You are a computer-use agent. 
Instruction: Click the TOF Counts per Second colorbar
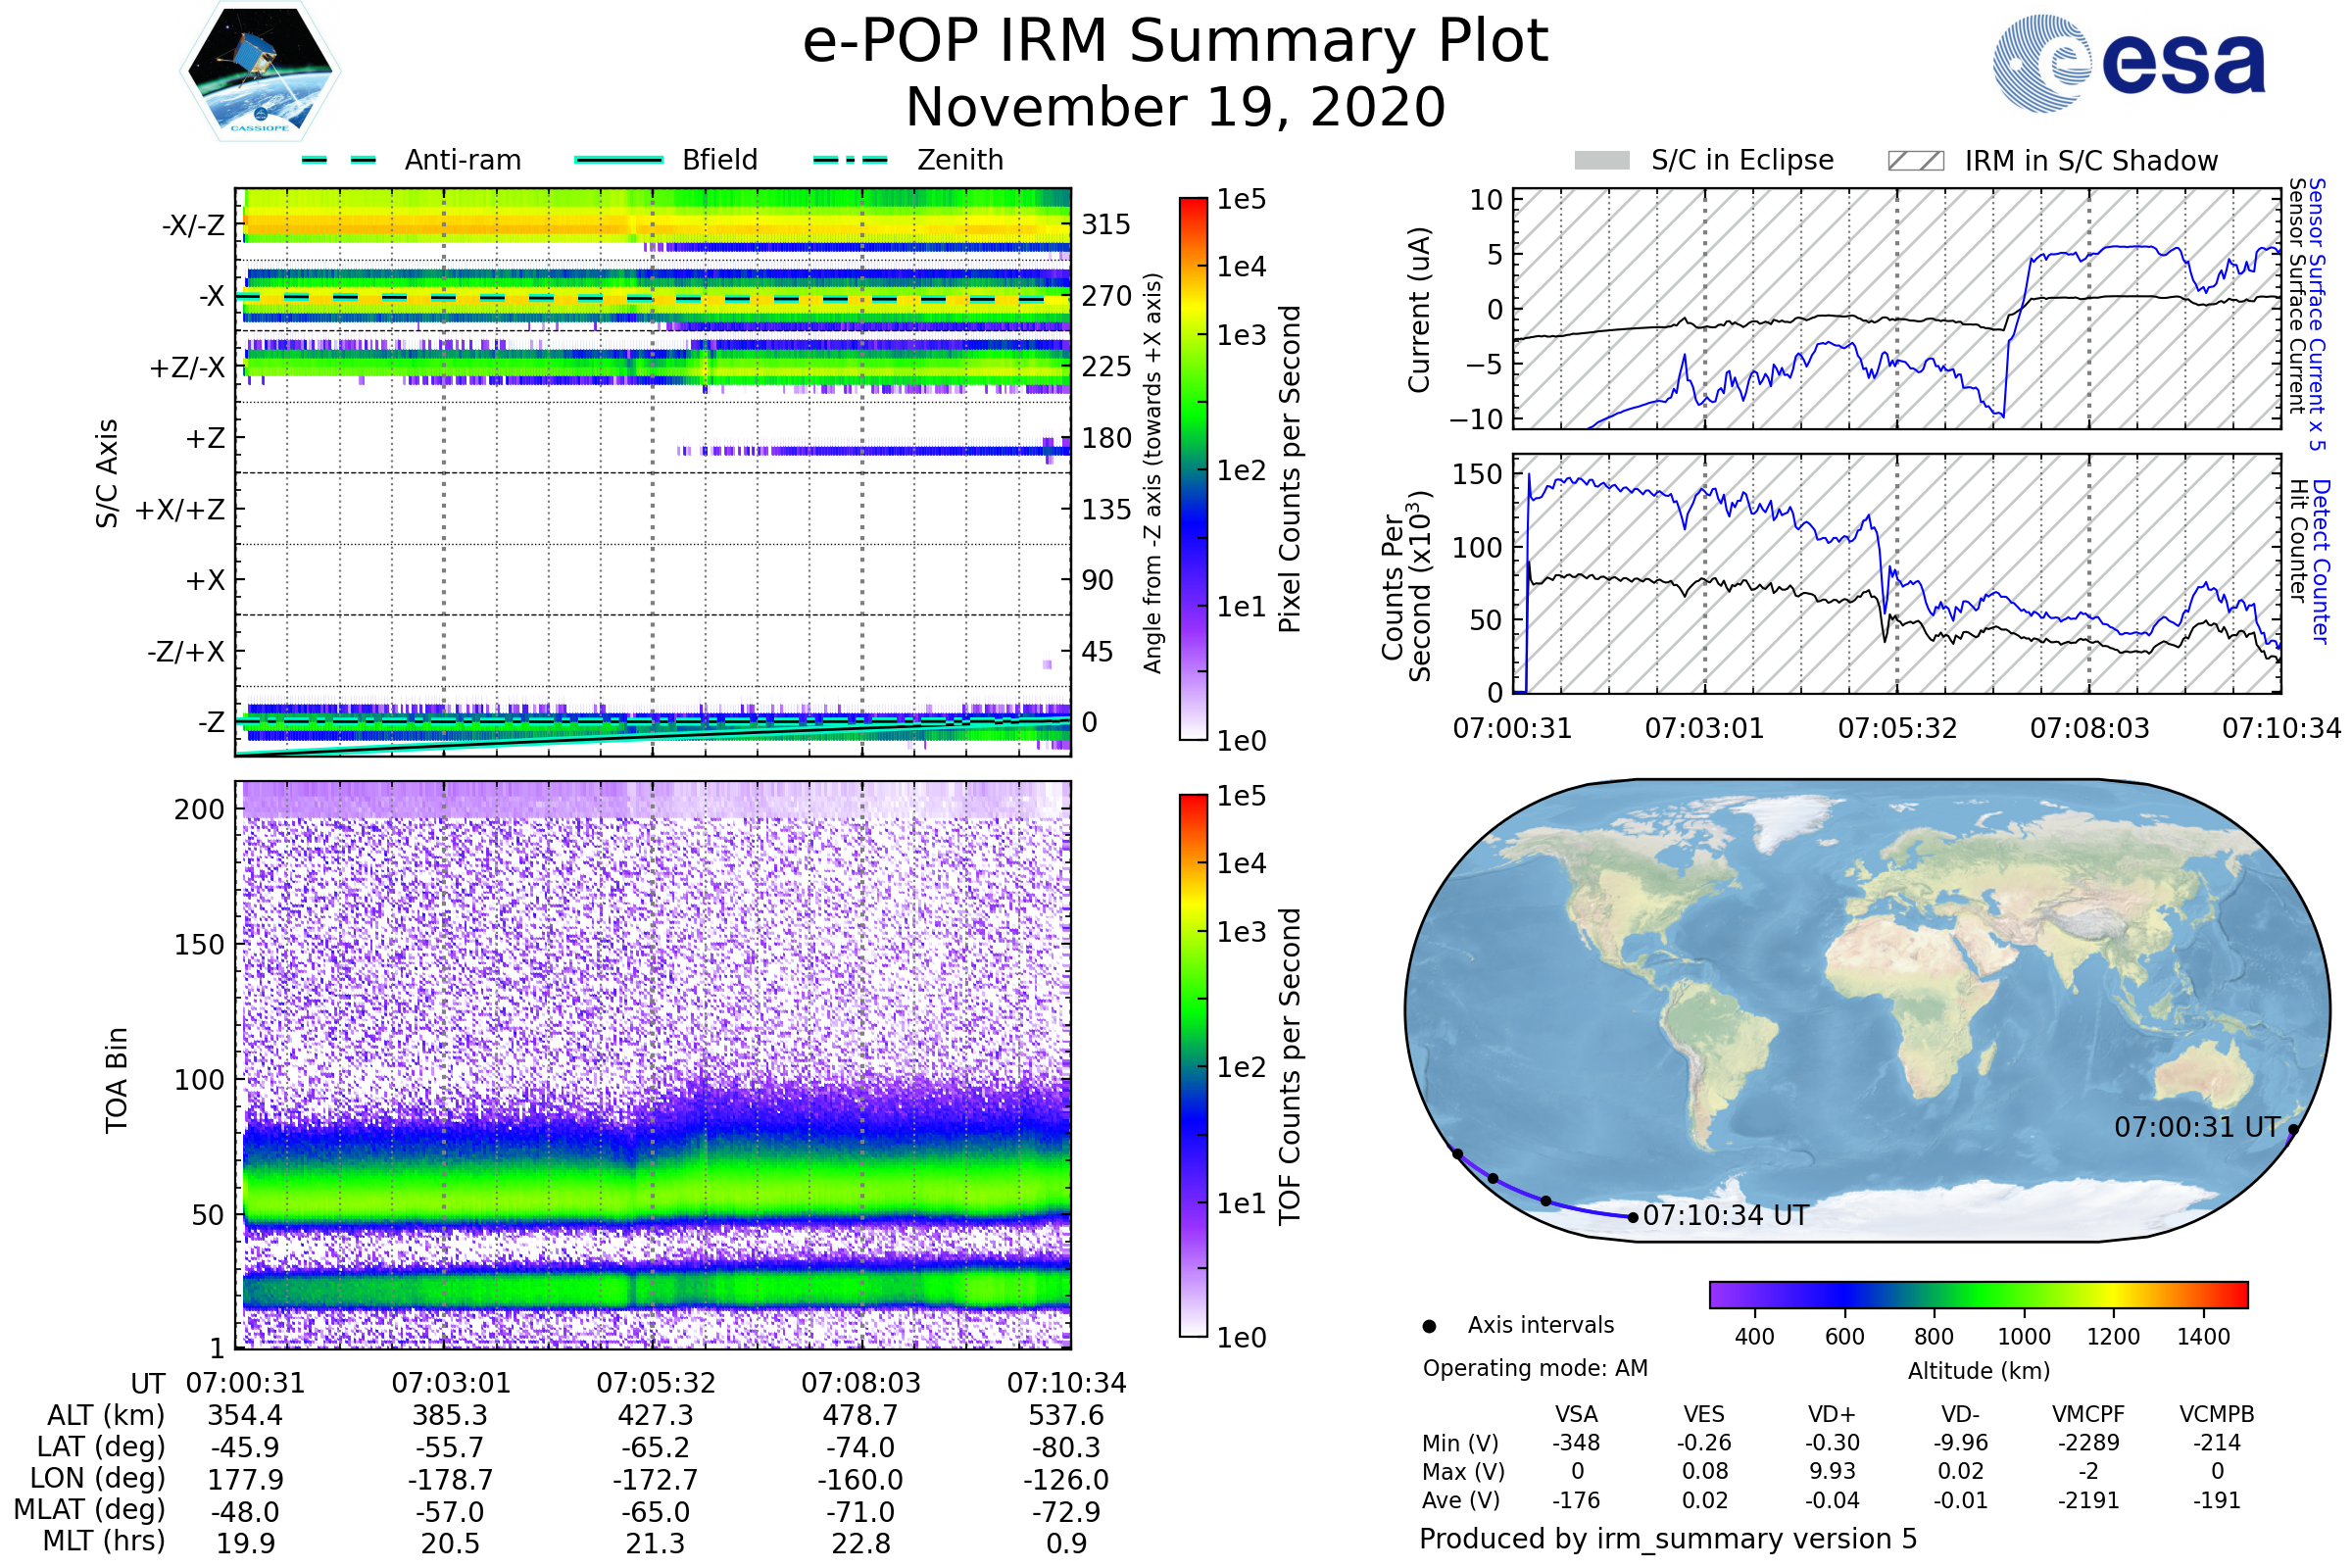1193,1065
